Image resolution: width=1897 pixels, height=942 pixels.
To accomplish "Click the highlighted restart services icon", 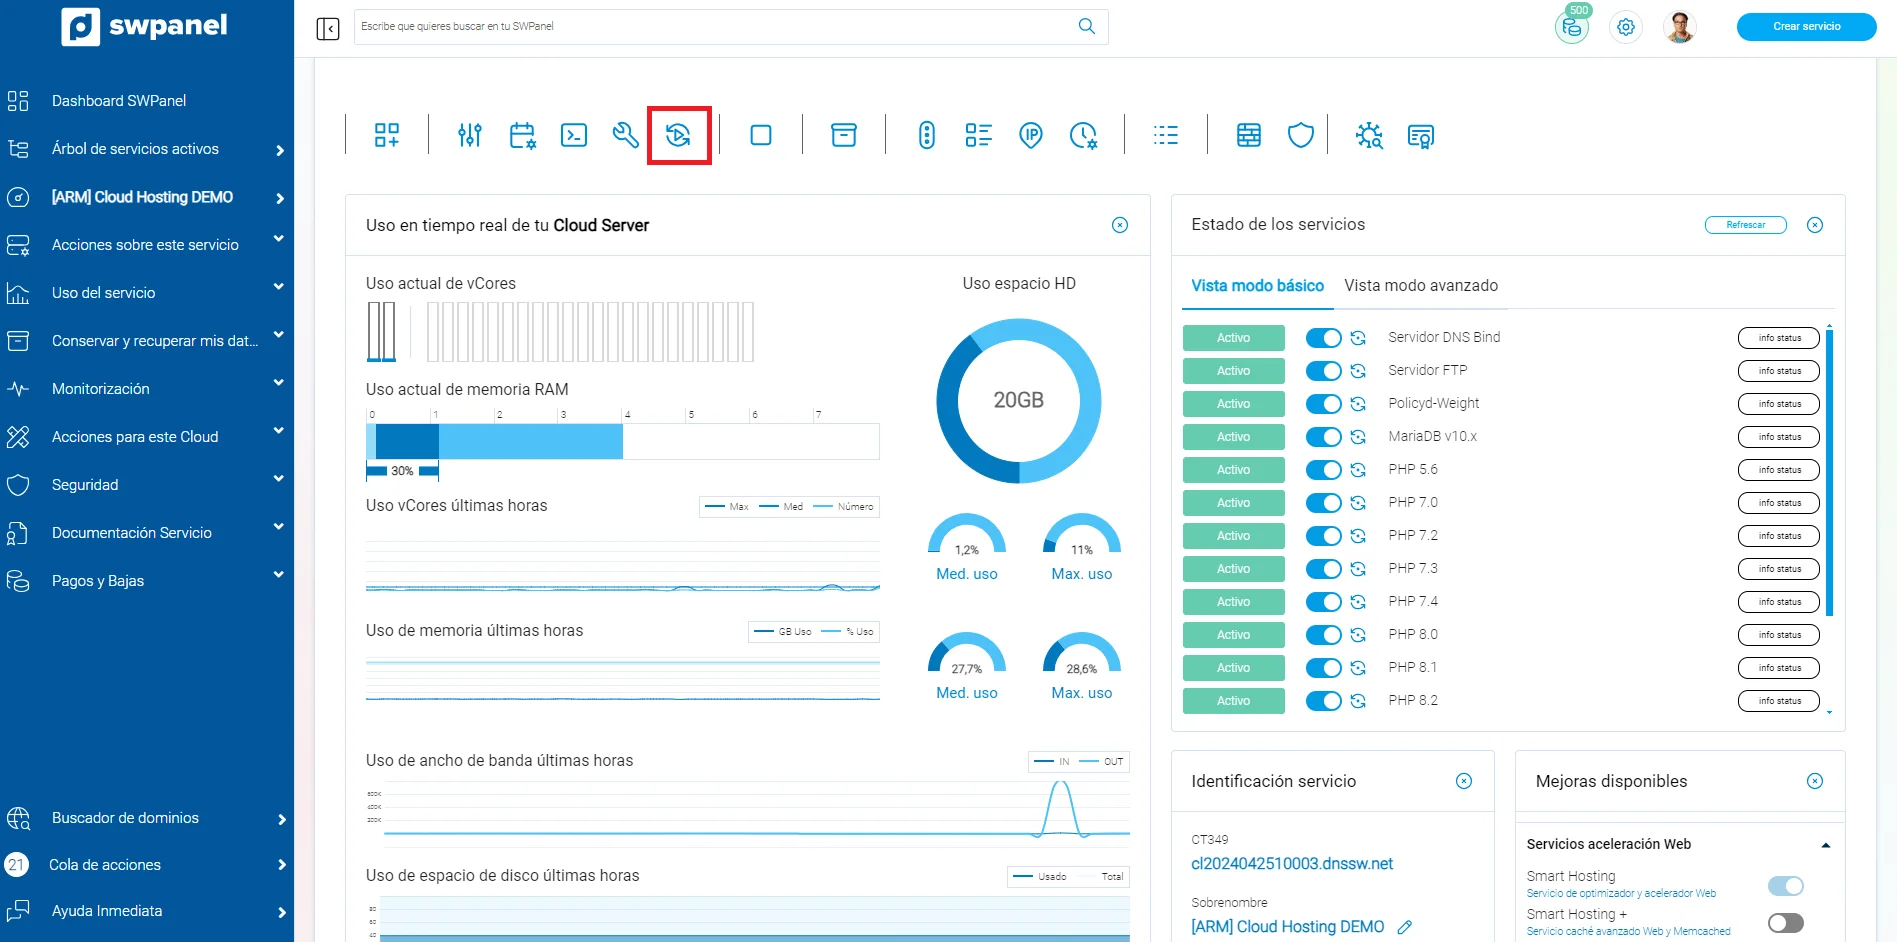I will pos(678,135).
